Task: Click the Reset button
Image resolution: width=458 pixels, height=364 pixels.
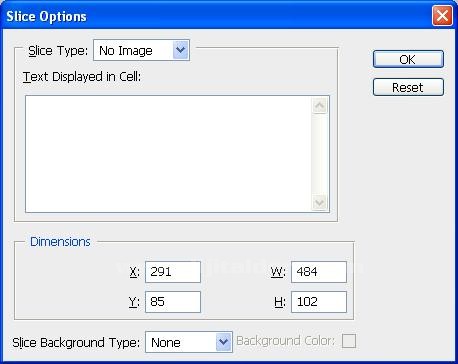Action: [x=408, y=87]
